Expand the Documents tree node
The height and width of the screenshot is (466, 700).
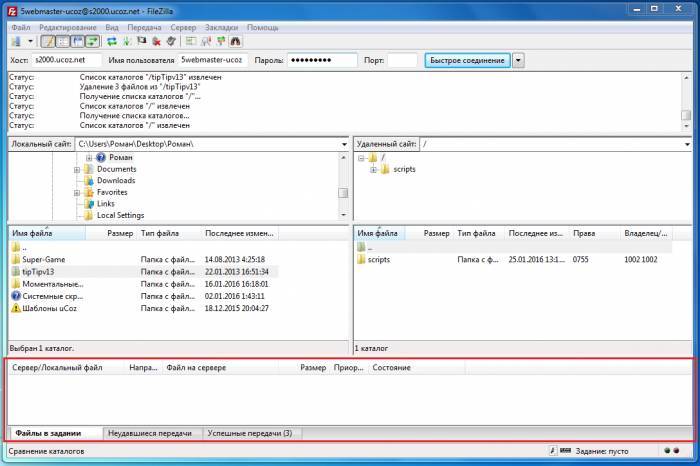coord(77,170)
